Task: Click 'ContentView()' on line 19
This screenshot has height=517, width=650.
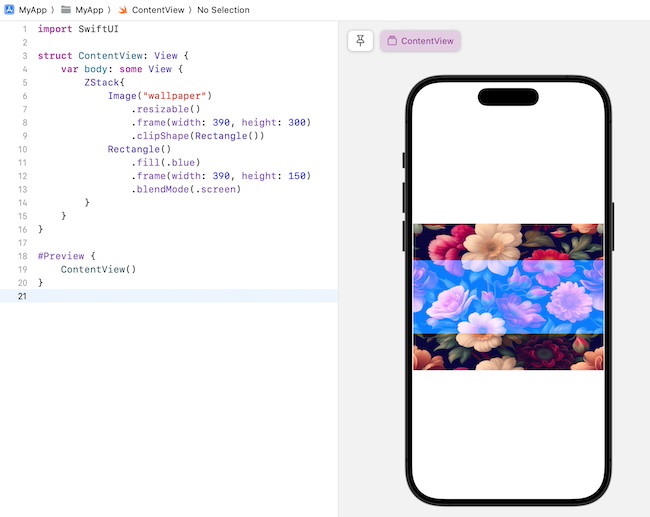Action: point(98,269)
